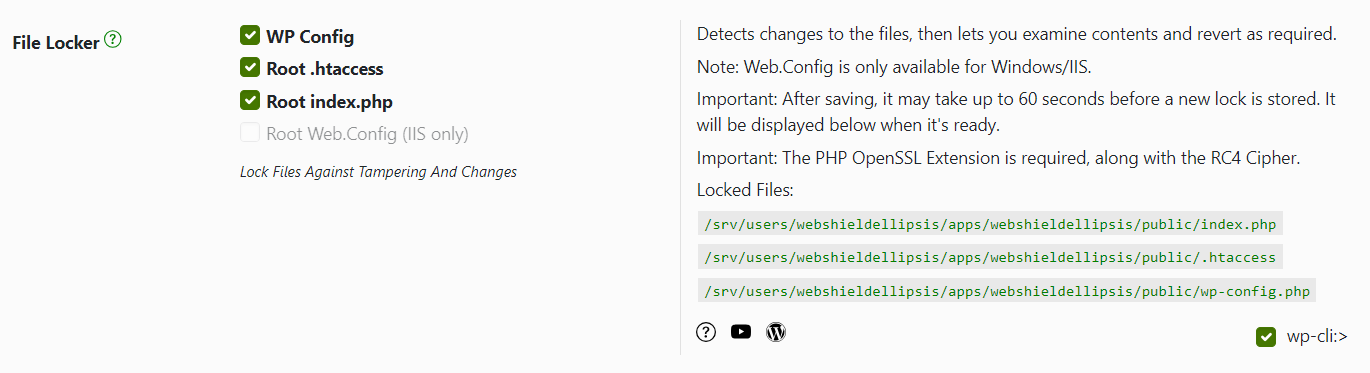
Task: Click the File Locker section title
Action: tap(56, 43)
